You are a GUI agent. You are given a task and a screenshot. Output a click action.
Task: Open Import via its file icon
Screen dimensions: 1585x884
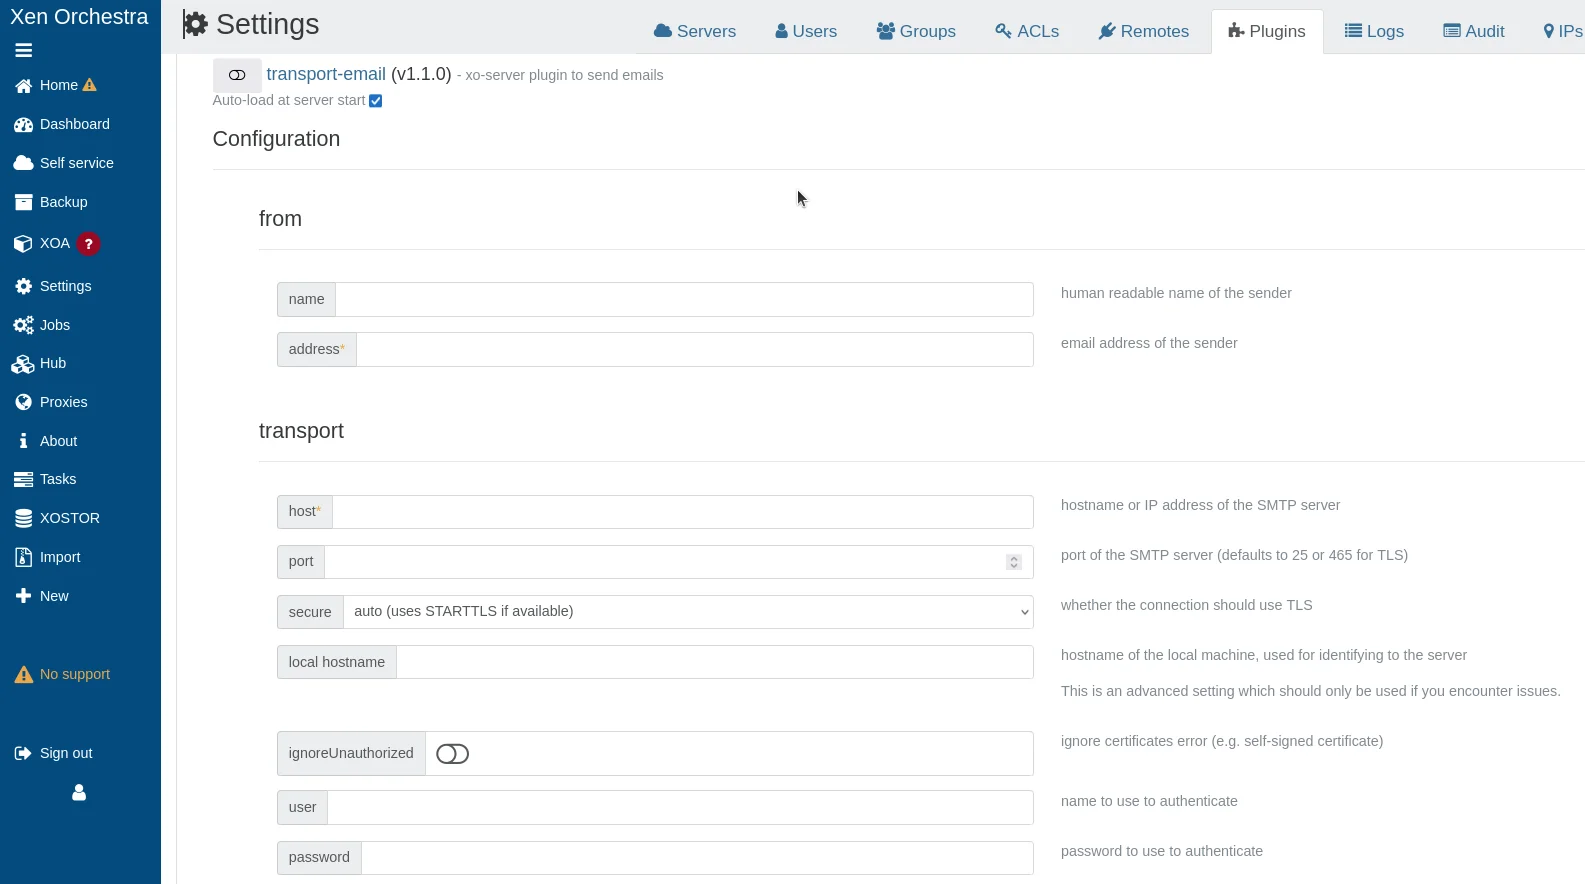tap(24, 557)
